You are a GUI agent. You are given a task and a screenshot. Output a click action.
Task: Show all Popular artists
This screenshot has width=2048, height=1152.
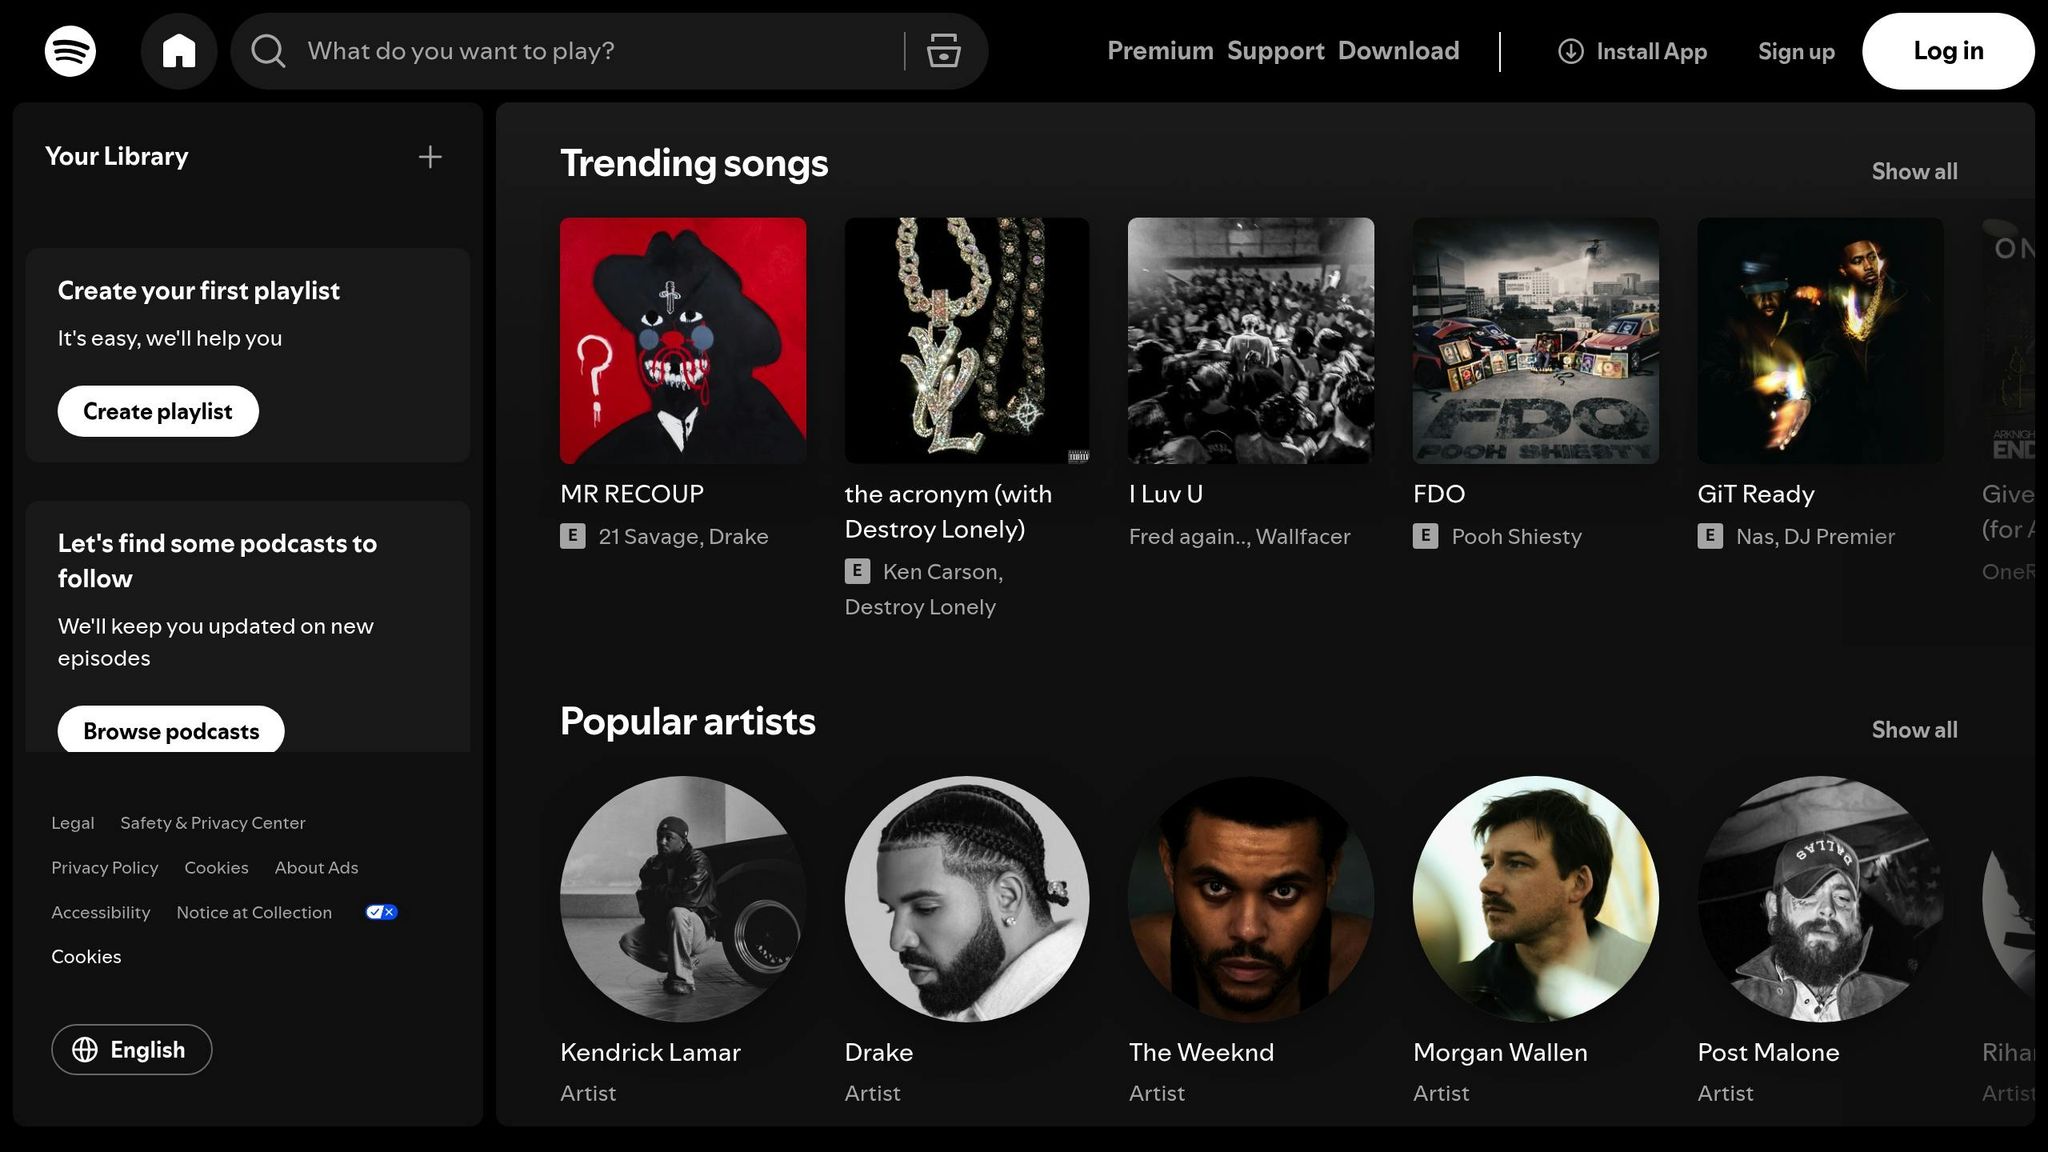click(x=1913, y=729)
